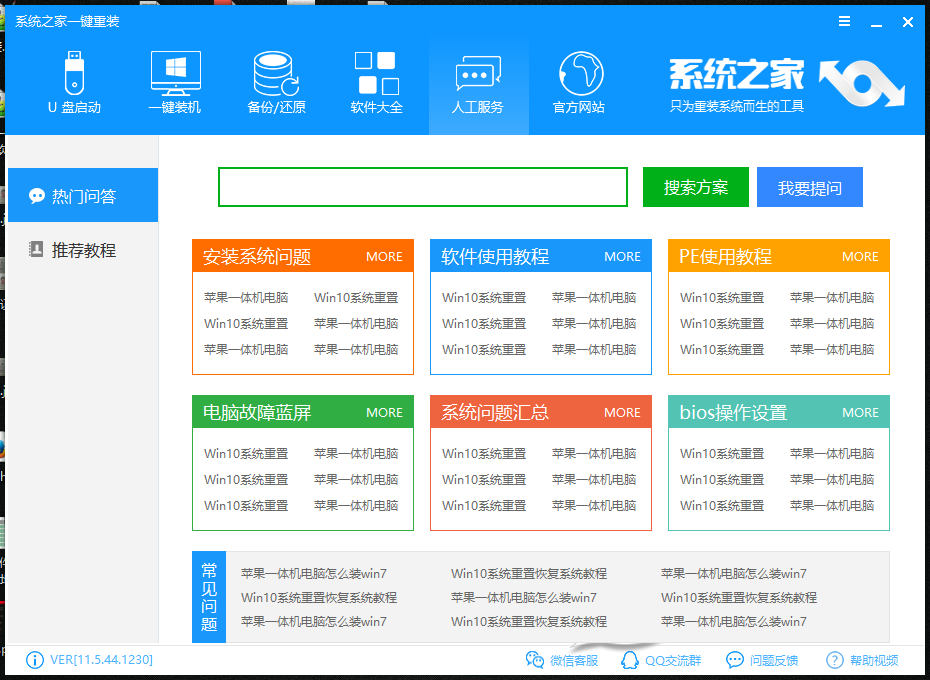Image resolution: width=930 pixels, height=680 pixels.
Task: Open 微信客服 WeChat customer service
Action: 564,660
